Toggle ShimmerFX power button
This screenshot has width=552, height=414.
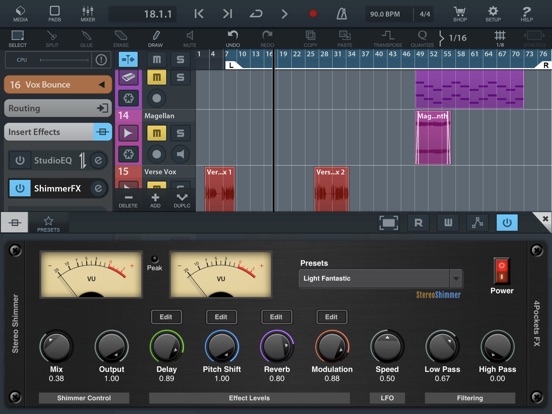tap(20, 188)
